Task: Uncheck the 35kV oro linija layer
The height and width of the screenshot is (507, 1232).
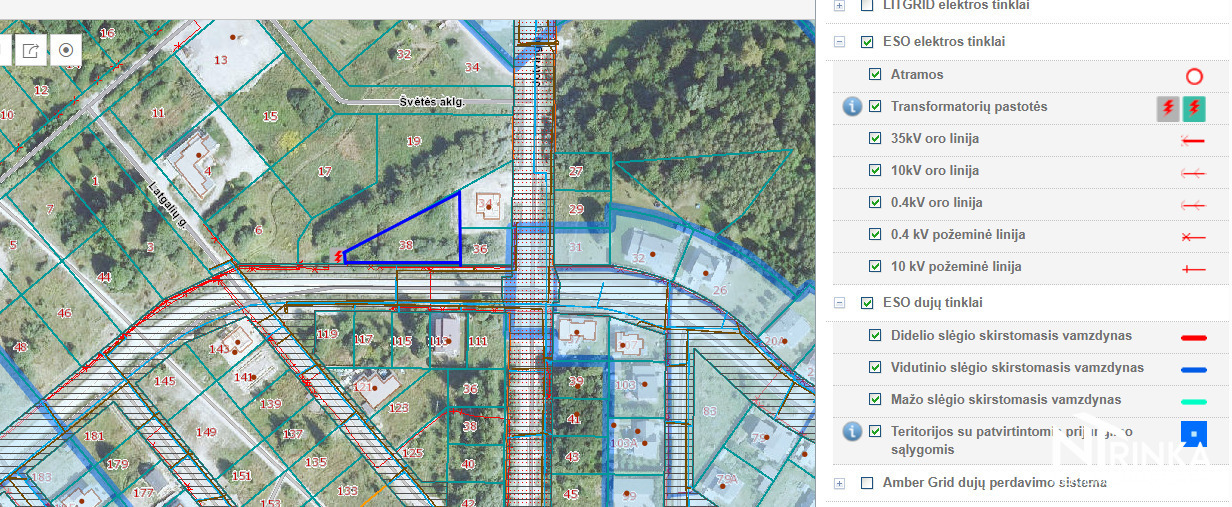Action: (x=875, y=139)
